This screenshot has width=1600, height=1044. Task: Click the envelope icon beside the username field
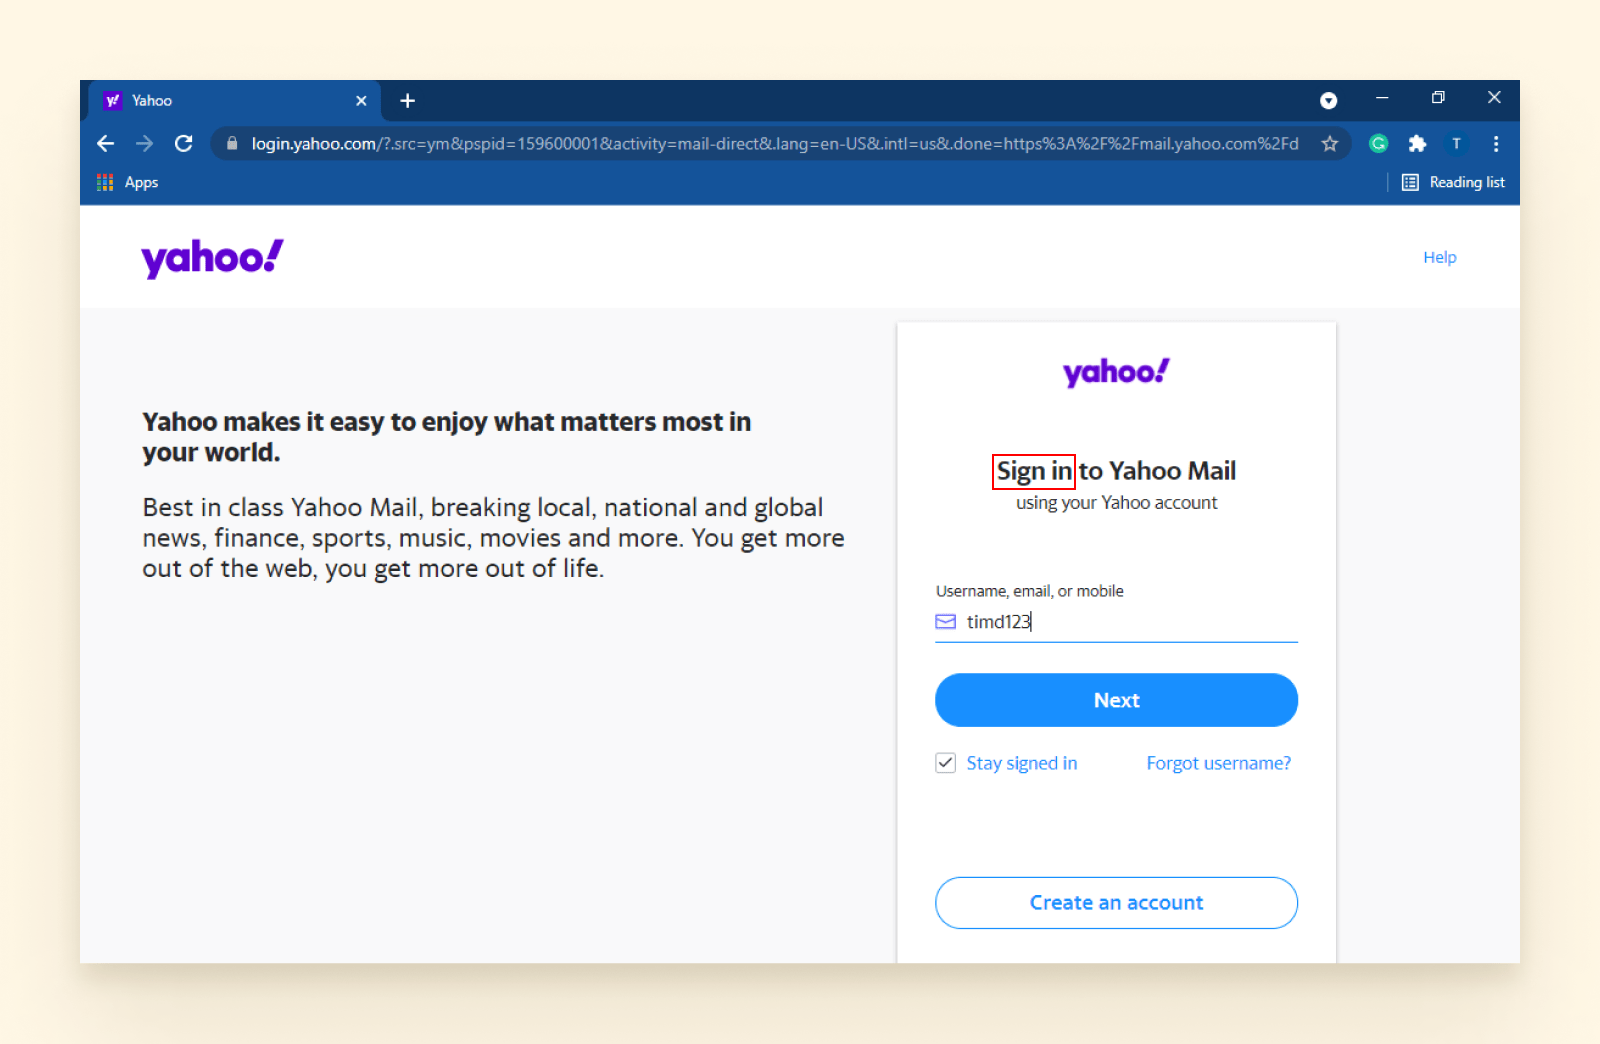point(945,621)
